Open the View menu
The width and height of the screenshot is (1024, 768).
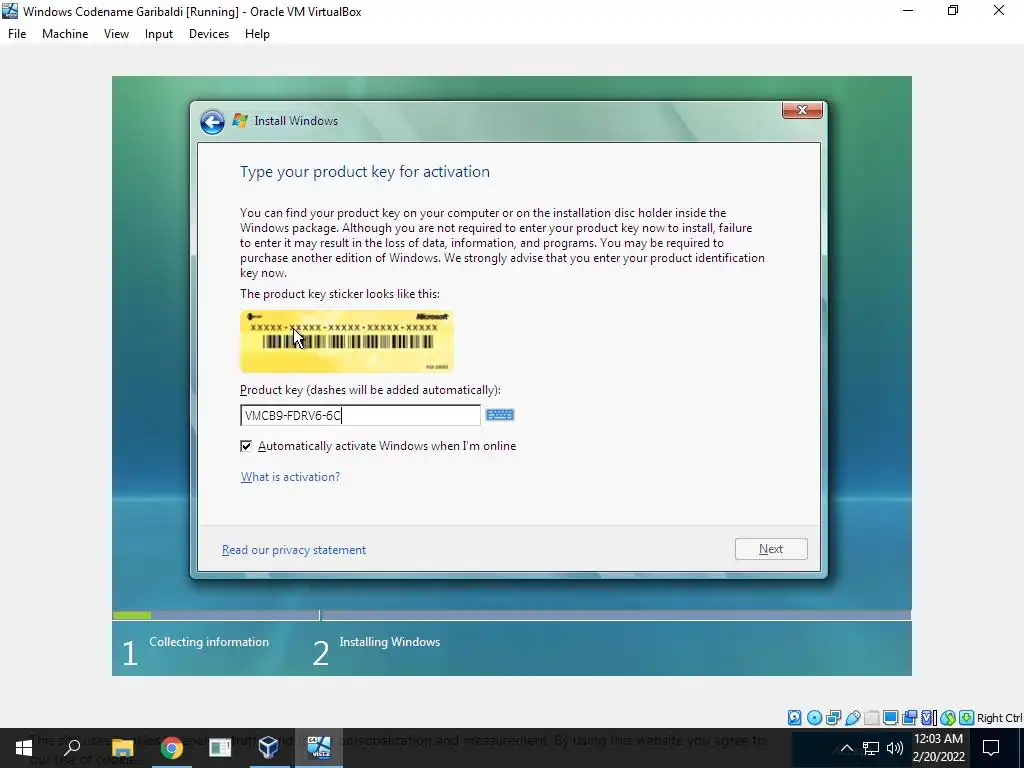(116, 34)
